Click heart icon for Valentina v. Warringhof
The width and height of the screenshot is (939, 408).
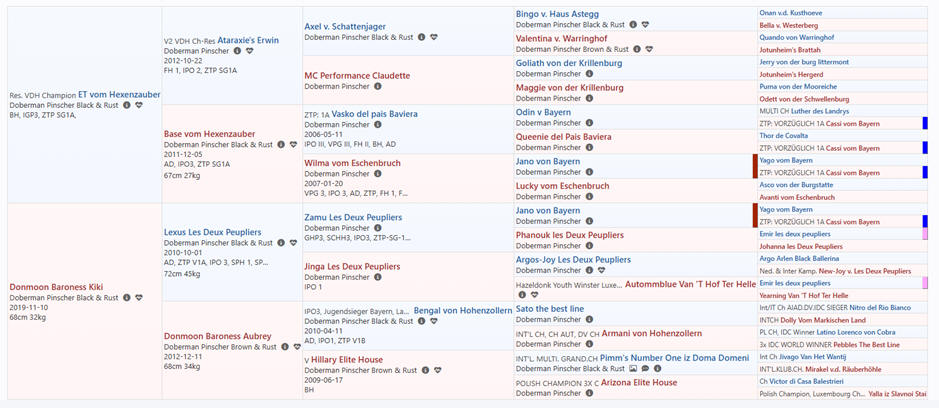click(x=649, y=49)
